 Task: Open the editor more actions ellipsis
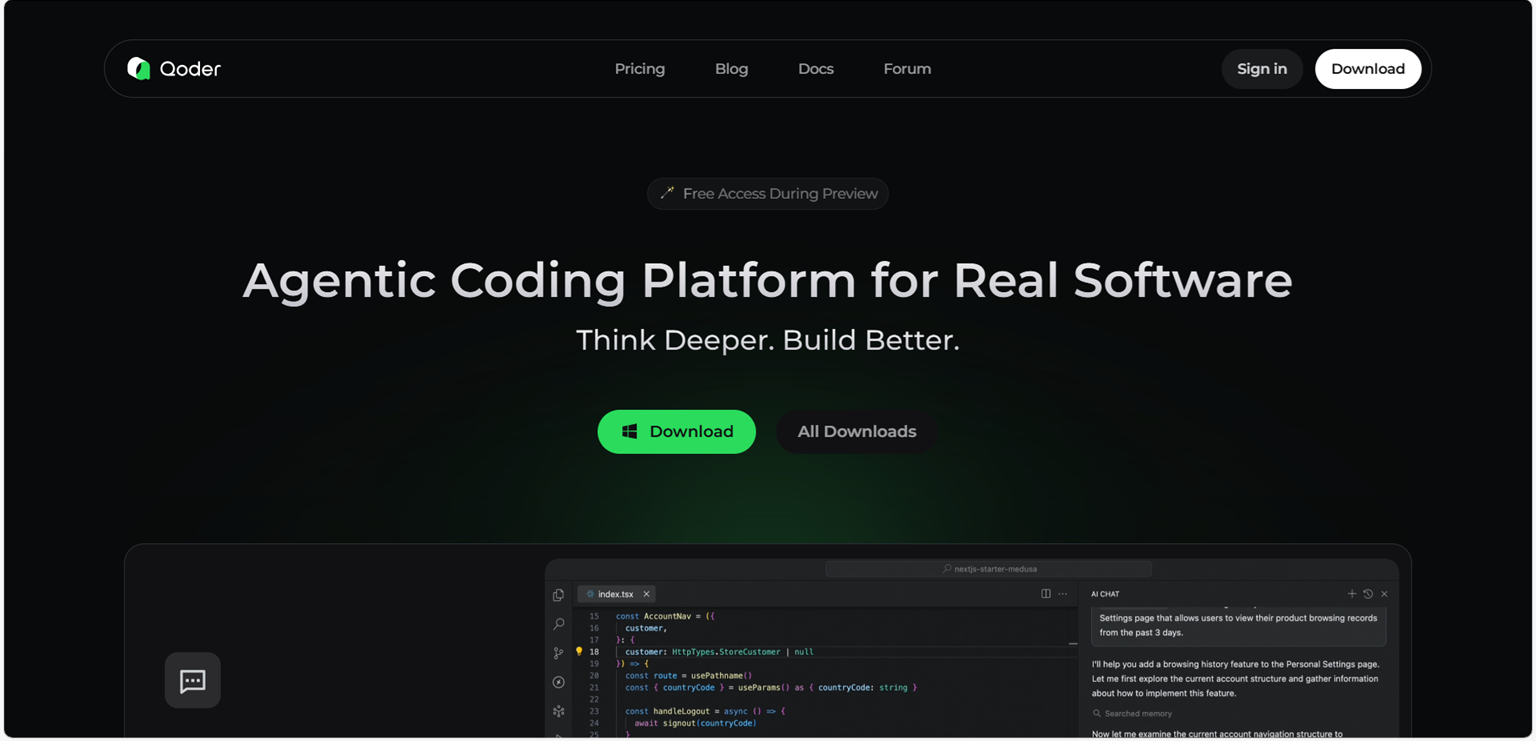tap(1063, 594)
